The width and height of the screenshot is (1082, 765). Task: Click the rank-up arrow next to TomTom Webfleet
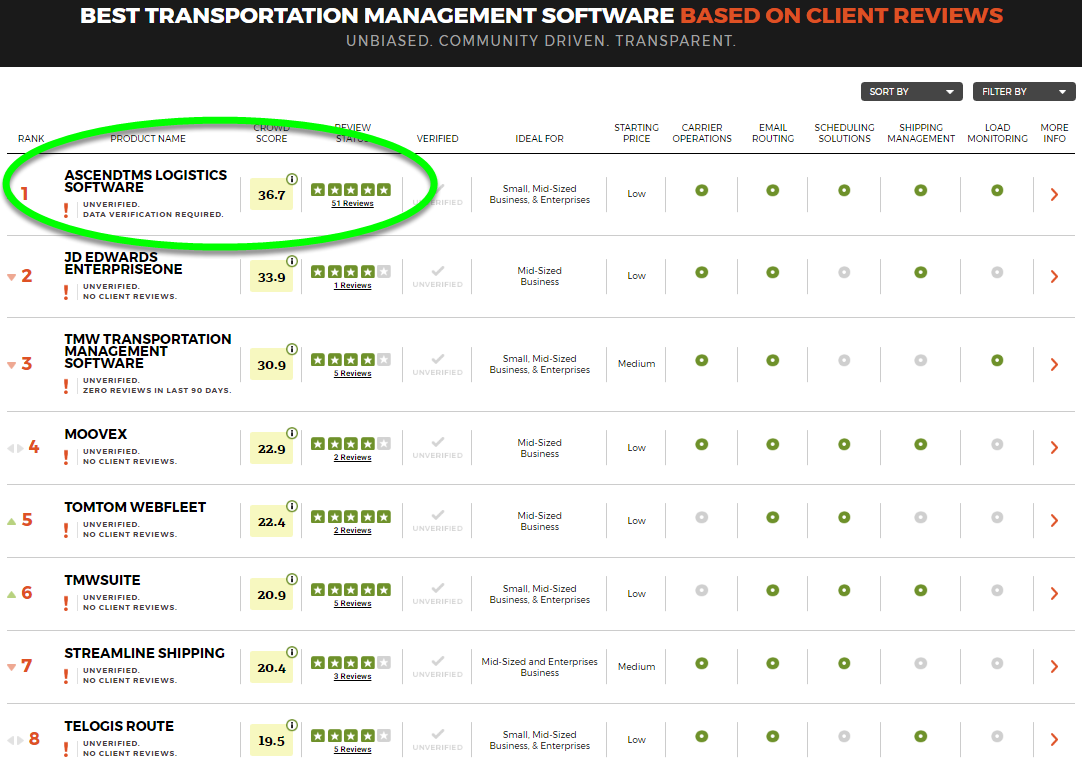pos(12,521)
